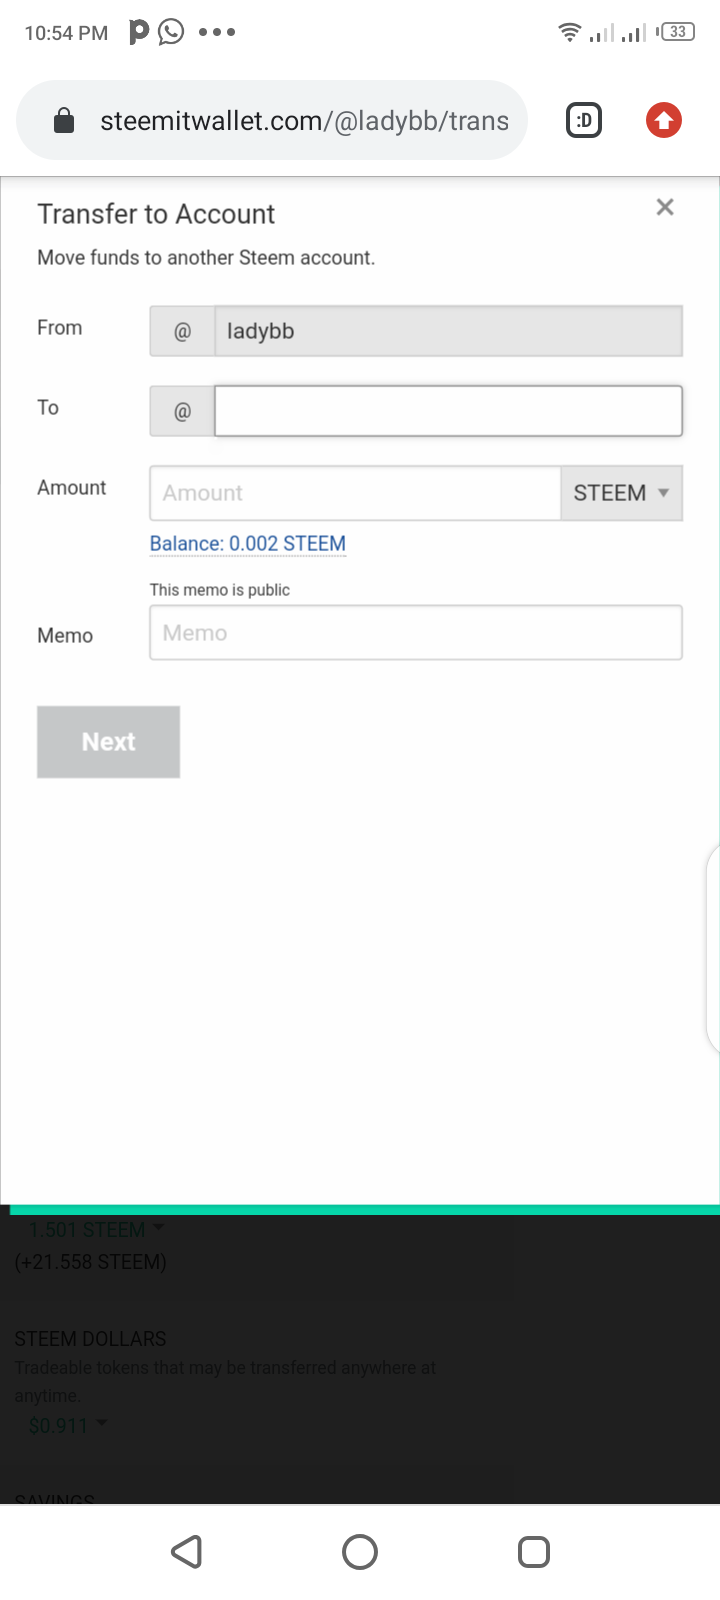Image resolution: width=720 pixels, height=1600 pixels.
Task: Open the browser tab switcher icon
Action: click(584, 121)
